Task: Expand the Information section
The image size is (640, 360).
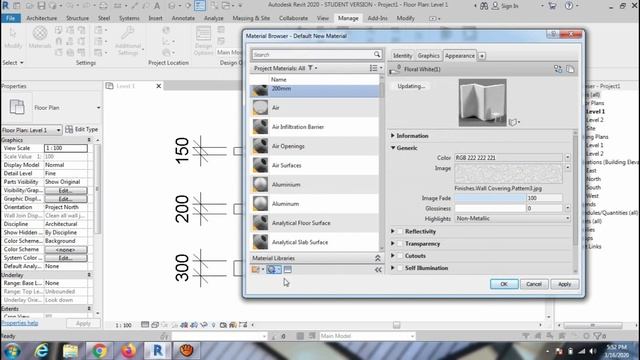Action: 393,136
